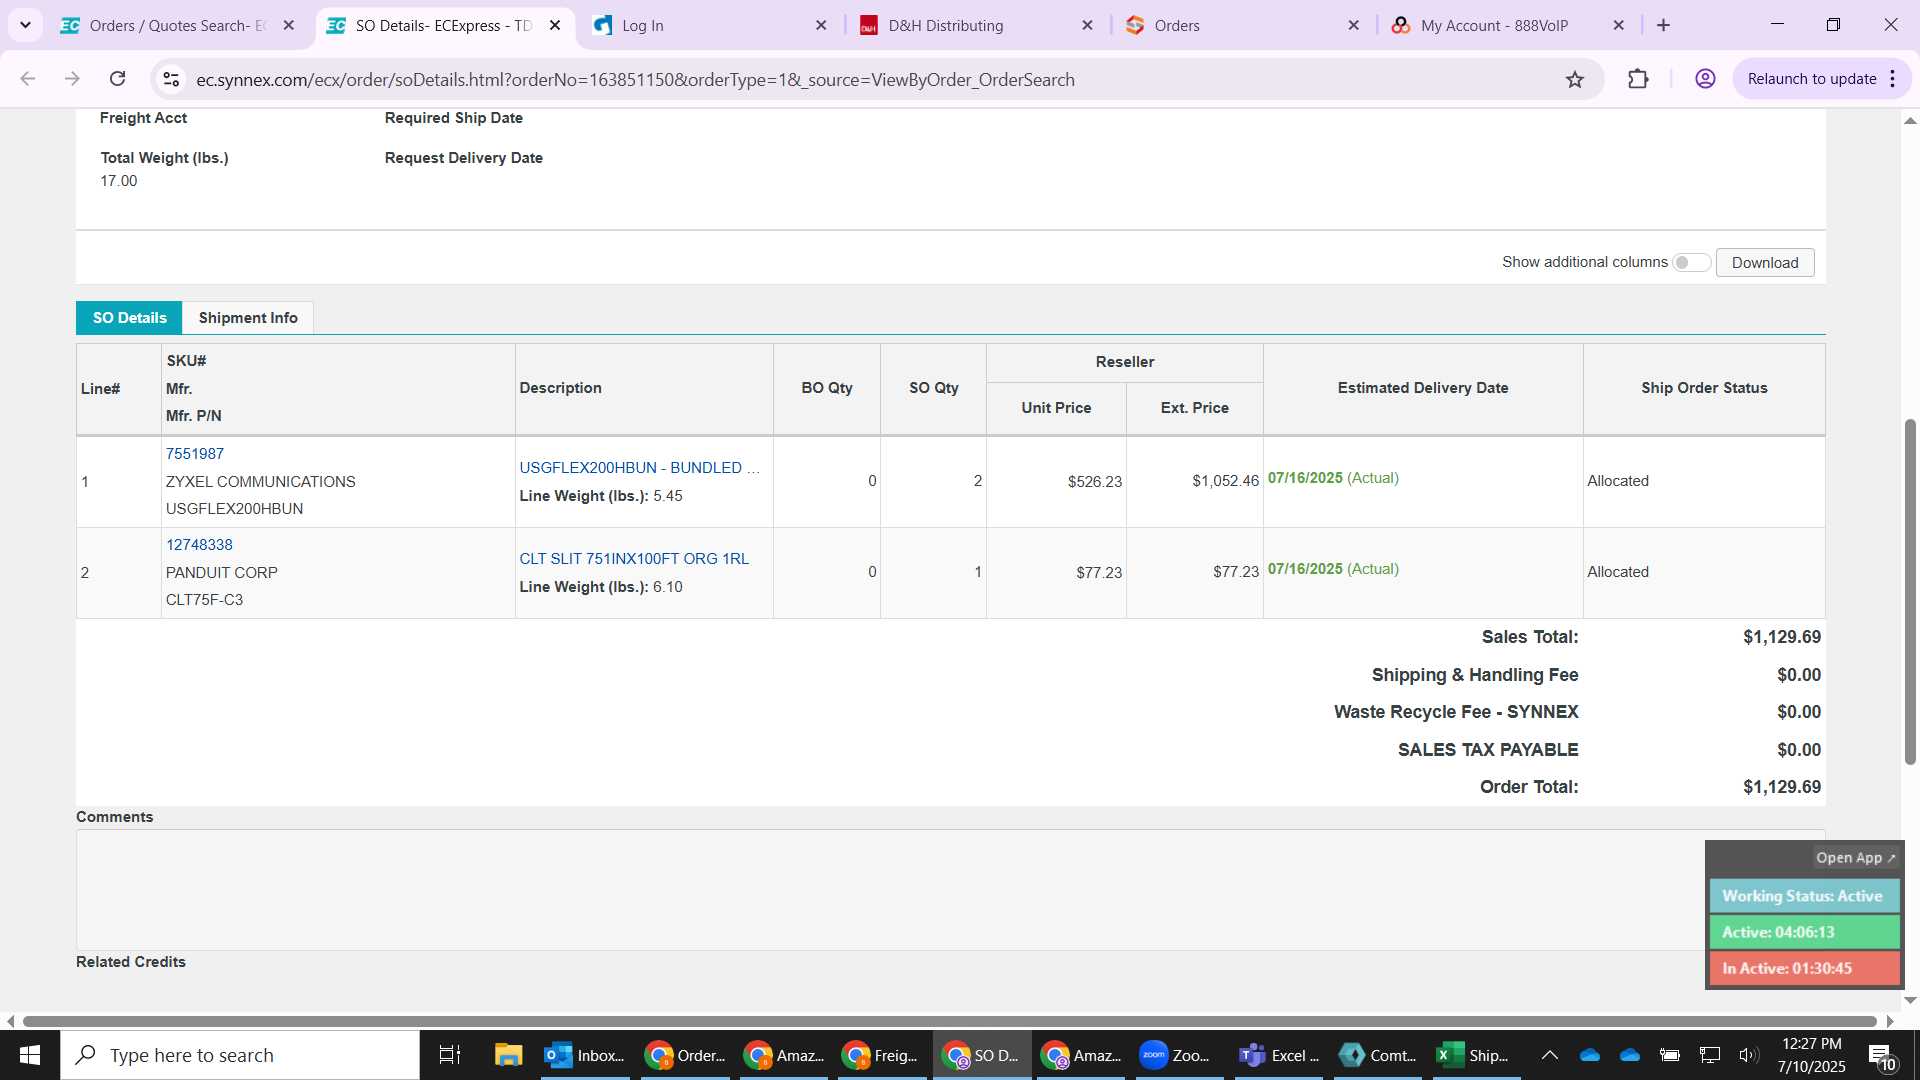Open the Comt... app on the taskbar
Image resolution: width=1920 pixels, height=1080 pixels.
click(1377, 1055)
